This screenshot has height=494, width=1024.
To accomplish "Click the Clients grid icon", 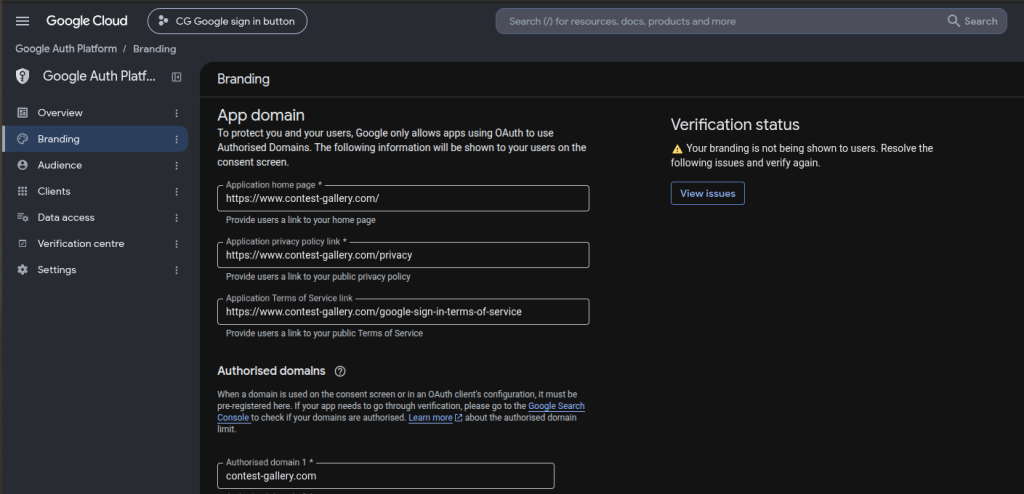I will click(23, 191).
